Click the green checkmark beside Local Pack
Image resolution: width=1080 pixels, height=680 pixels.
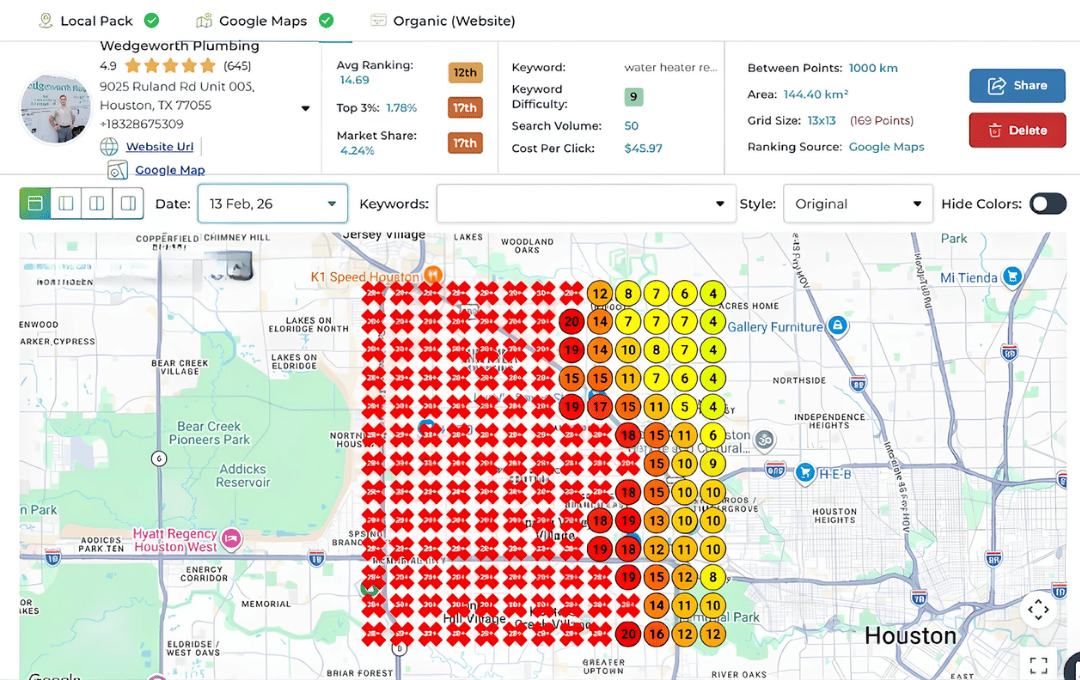click(x=152, y=21)
